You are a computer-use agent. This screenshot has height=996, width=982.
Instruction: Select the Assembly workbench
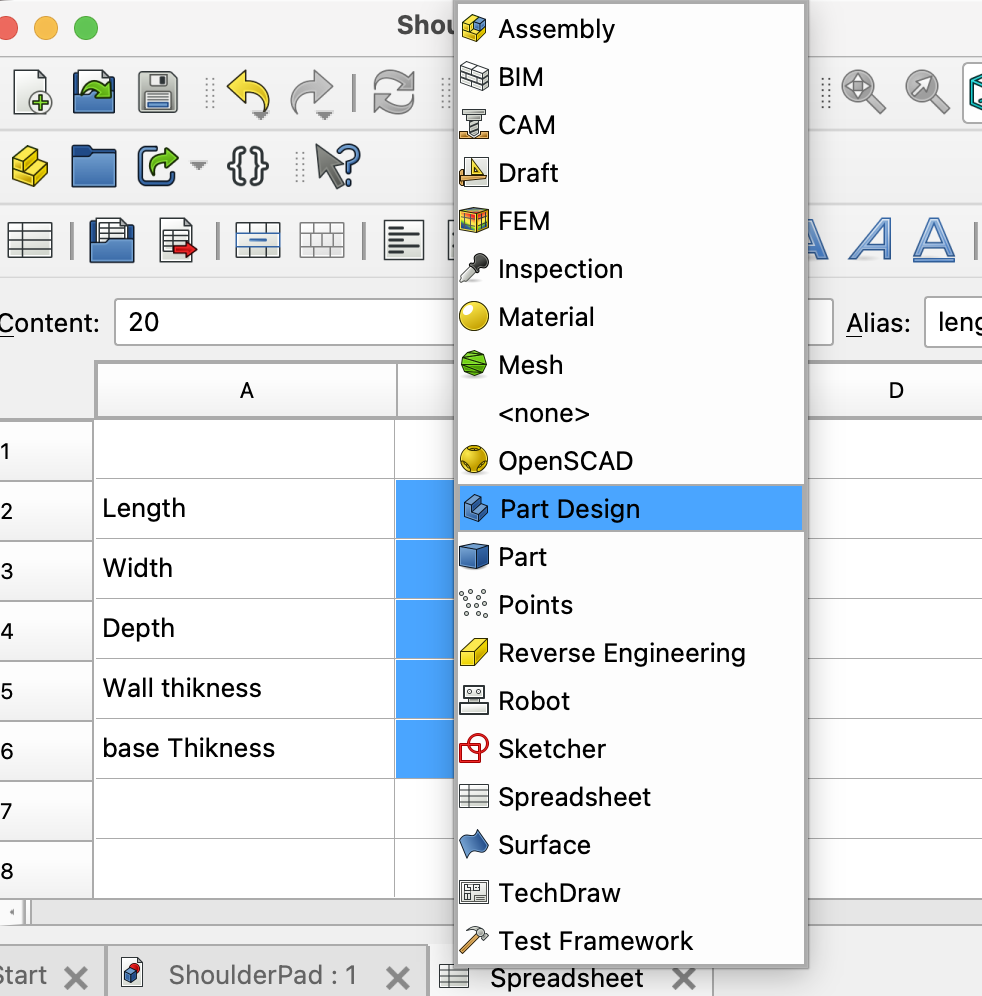coord(631,29)
